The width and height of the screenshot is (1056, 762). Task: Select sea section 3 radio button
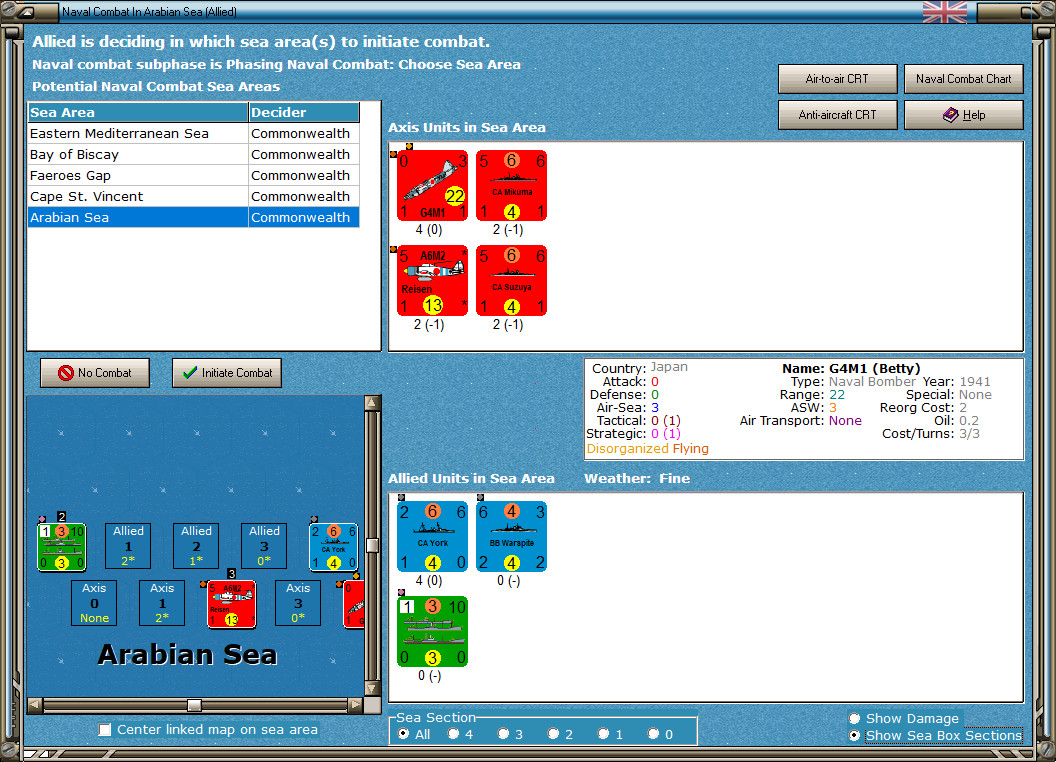tap(503, 734)
